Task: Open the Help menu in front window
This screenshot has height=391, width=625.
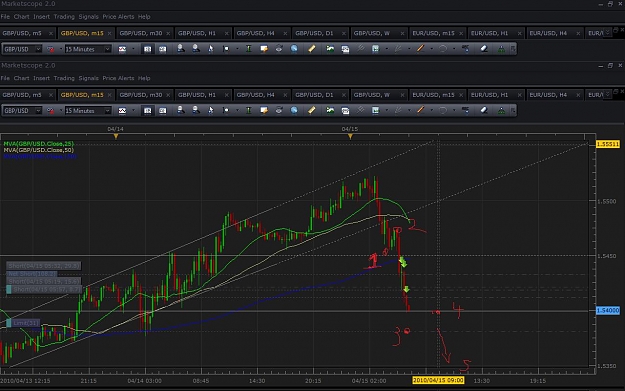Action: [x=144, y=78]
